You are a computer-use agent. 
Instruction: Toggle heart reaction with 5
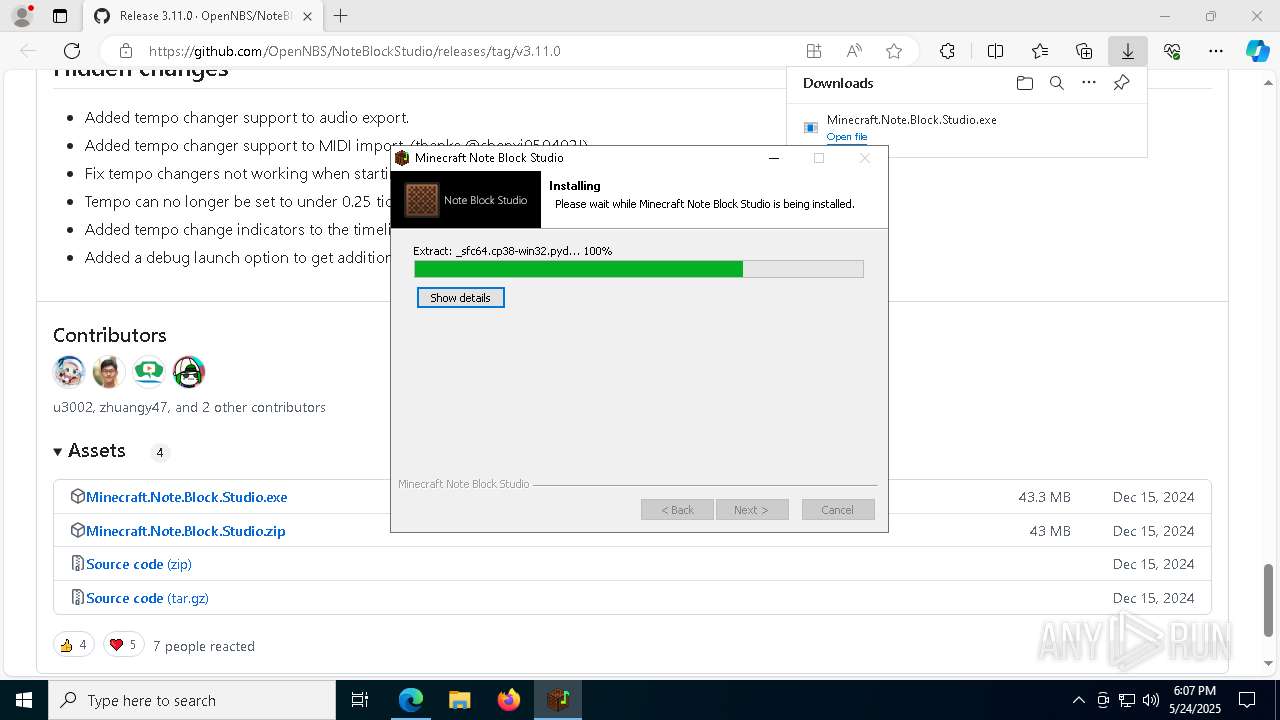pyautogui.click(x=123, y=645)
